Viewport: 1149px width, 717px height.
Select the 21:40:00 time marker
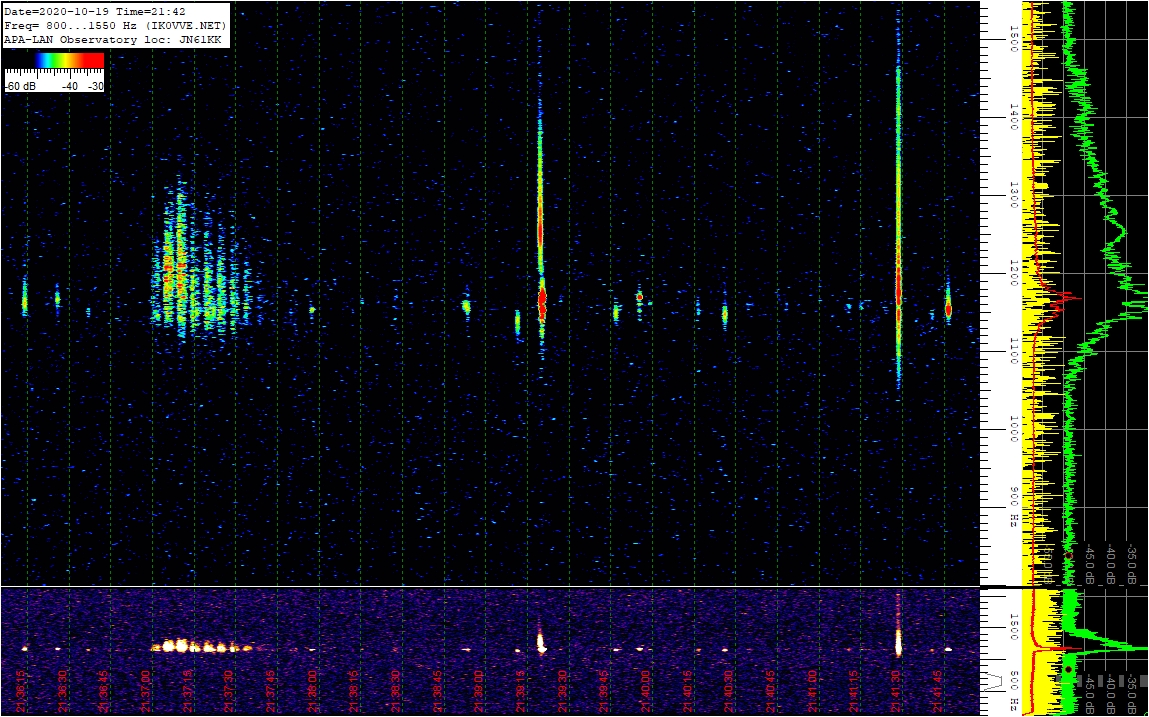click(x=646, y=689)
